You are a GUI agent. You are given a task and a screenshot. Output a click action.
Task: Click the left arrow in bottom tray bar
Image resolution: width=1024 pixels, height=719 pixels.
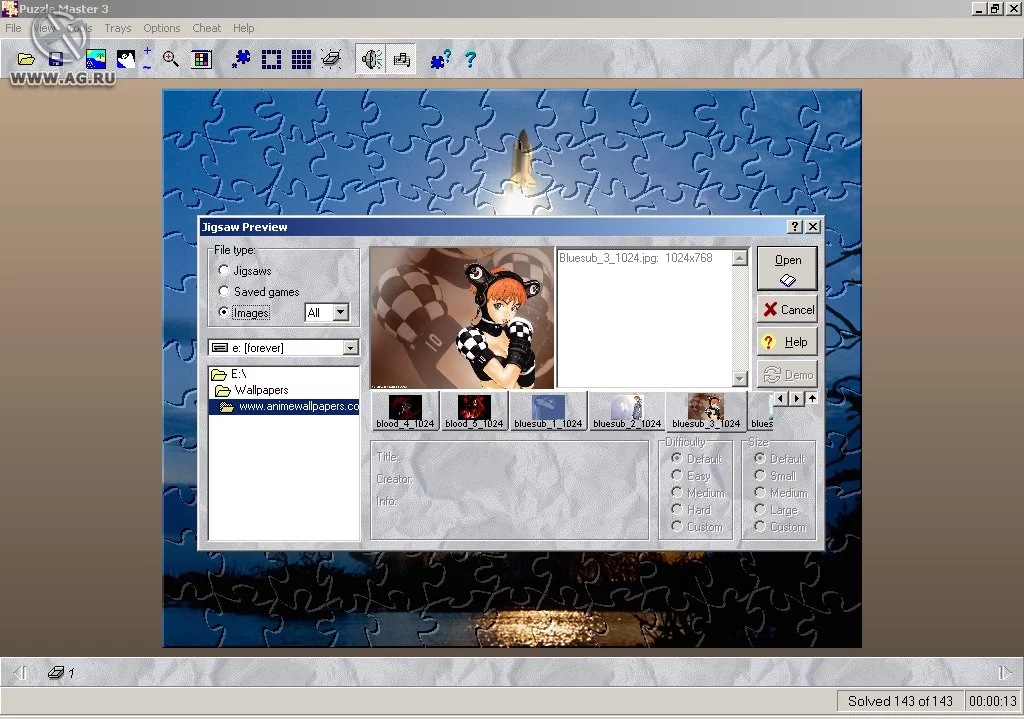click(x=20, y=672)
